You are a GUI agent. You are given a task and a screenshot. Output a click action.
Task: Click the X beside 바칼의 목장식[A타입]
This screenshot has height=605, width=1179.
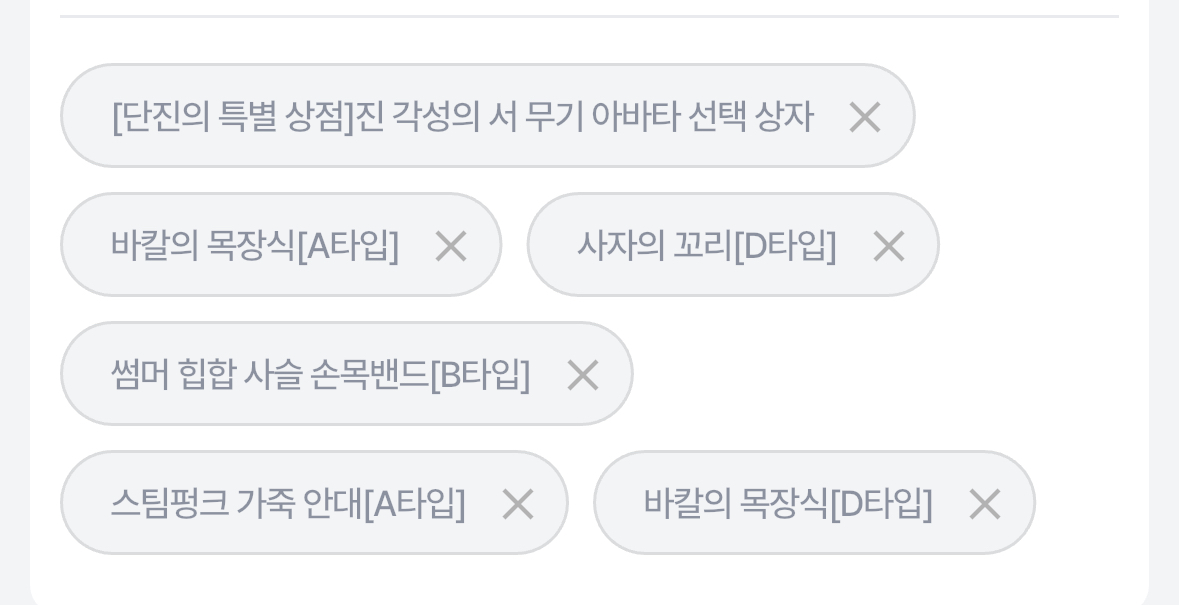click(450, 246)
